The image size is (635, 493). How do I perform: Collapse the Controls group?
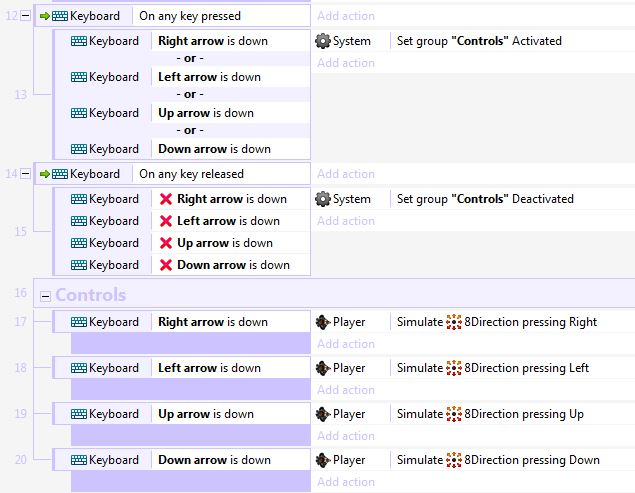pyautogui.click(x=45, y=297)
